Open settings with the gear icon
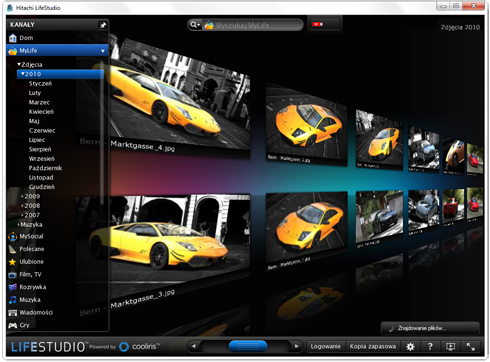Viewport: 490px width, 362px height. tap(410, 347)
